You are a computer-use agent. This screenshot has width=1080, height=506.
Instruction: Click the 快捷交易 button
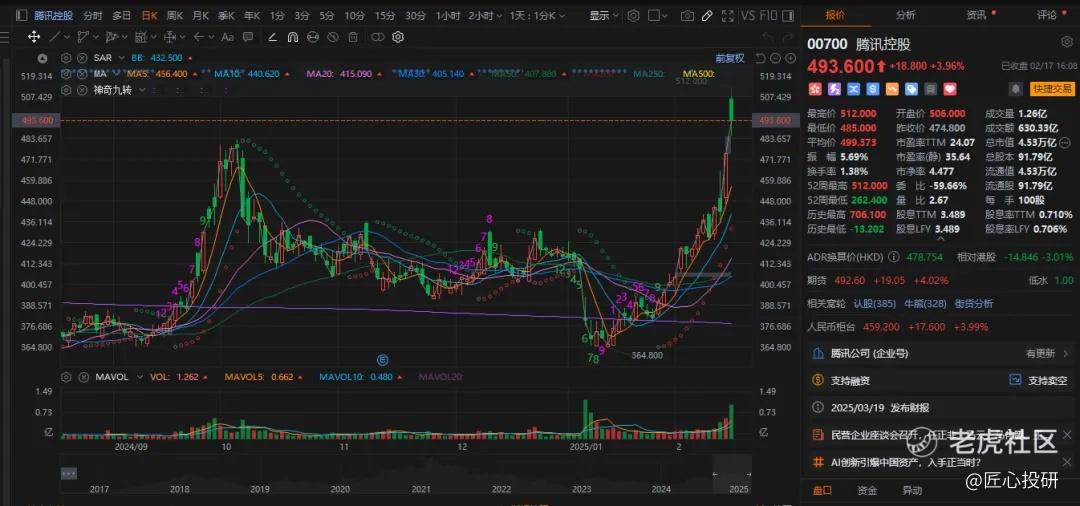tap(1052, 89)
